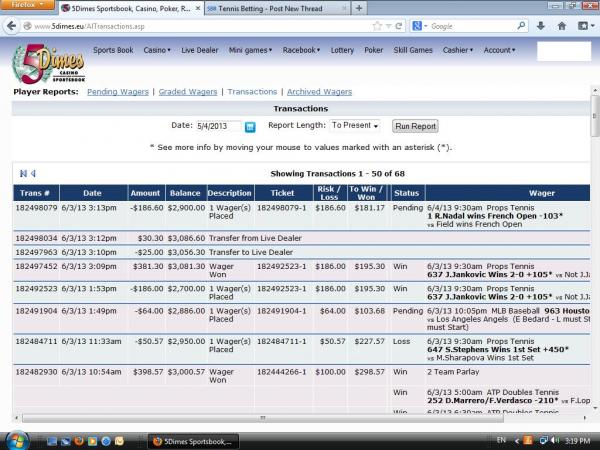
Task: Expand the Report Length dropdown
Action: pyautogui.click(x=355, y=126)
